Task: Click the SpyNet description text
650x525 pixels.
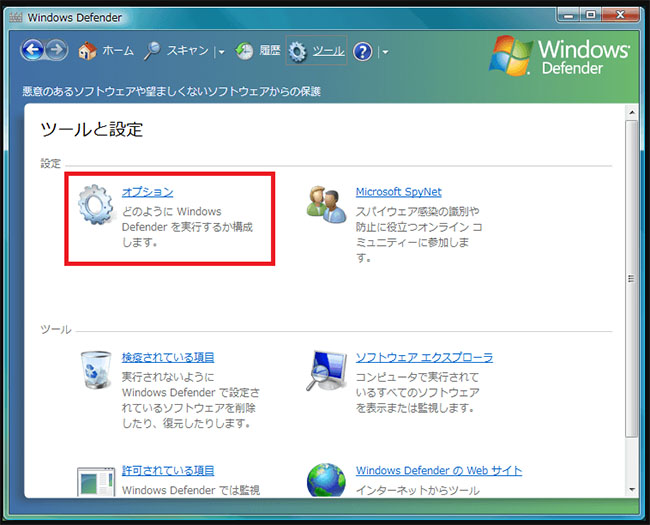Action: point(419,235)
